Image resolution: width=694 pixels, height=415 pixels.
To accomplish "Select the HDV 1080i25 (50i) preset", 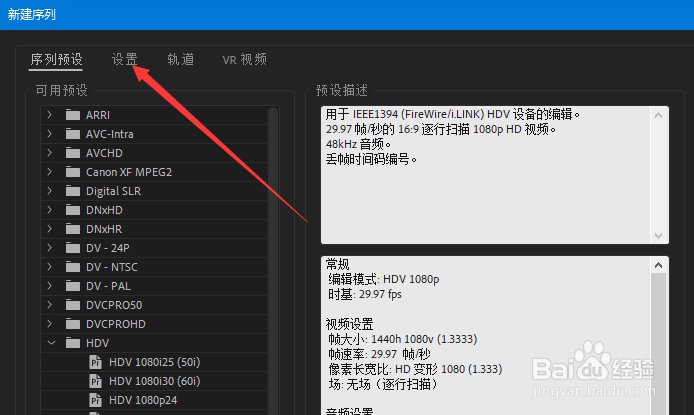I will (x=154, y=362).
